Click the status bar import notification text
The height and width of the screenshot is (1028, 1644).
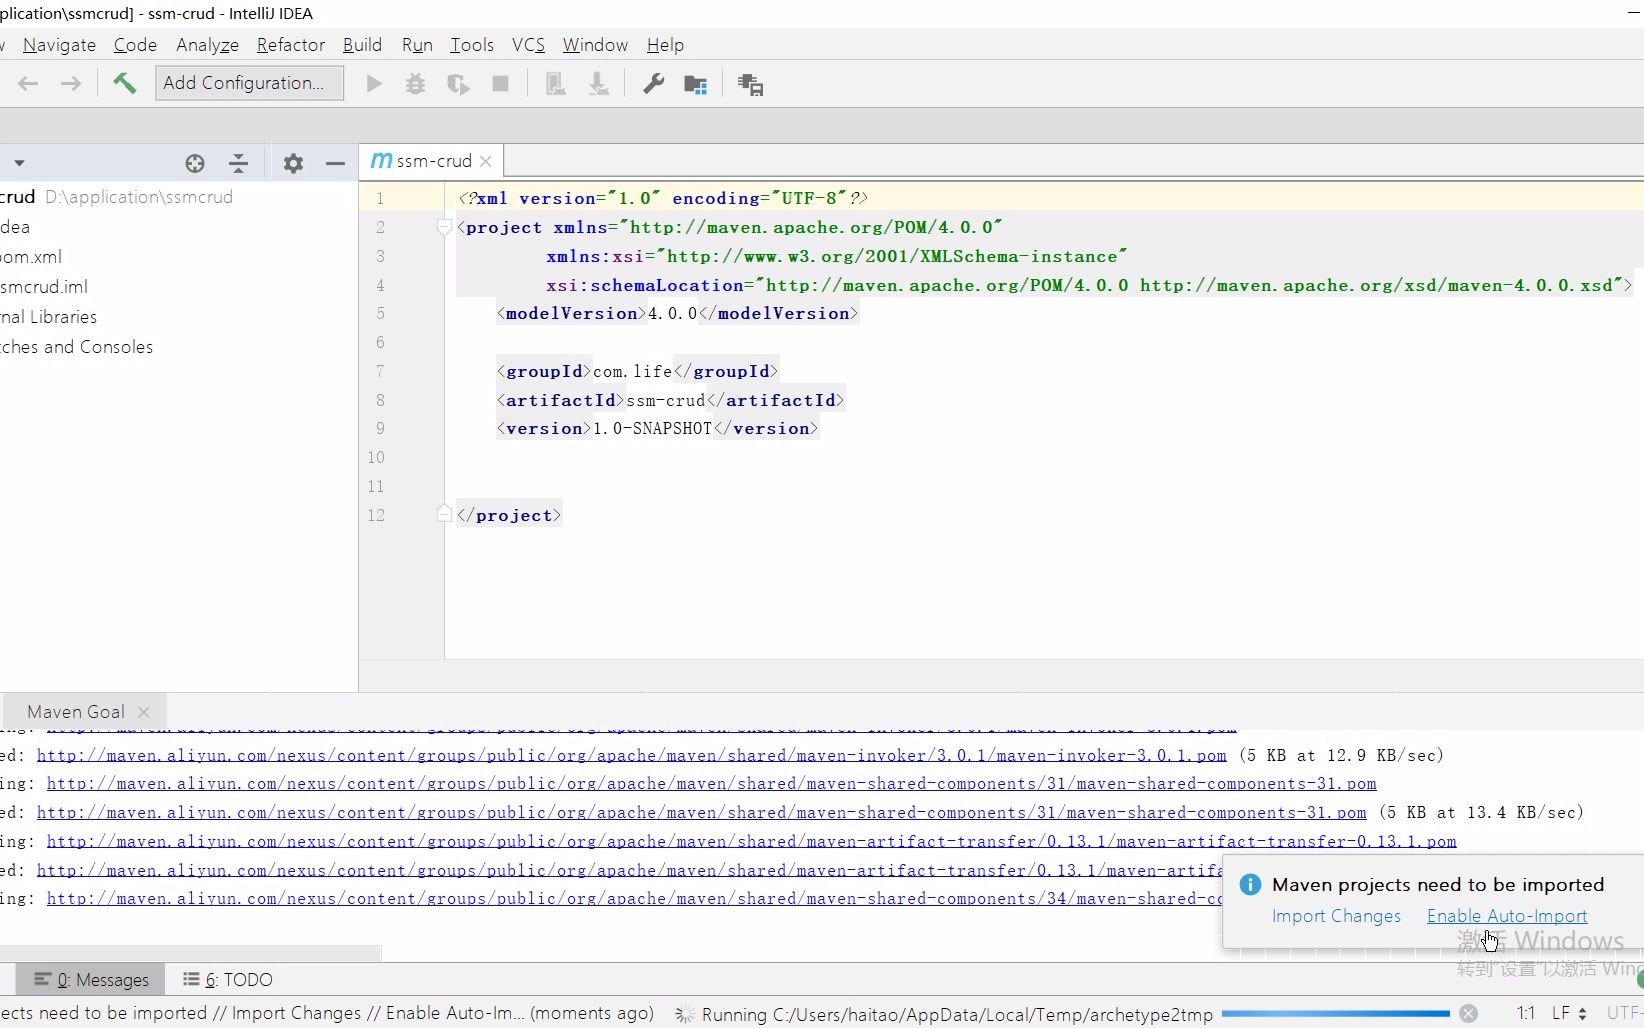327,1013
